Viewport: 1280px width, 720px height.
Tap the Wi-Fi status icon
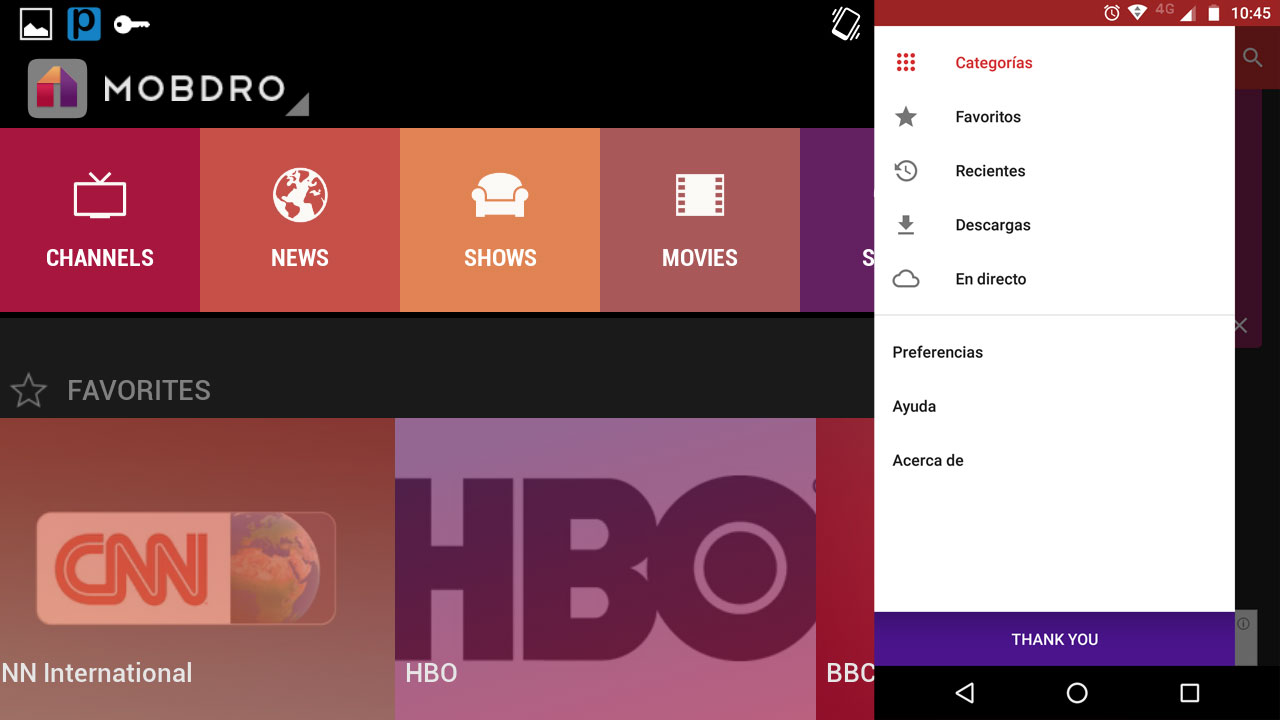pos(1137,13)
